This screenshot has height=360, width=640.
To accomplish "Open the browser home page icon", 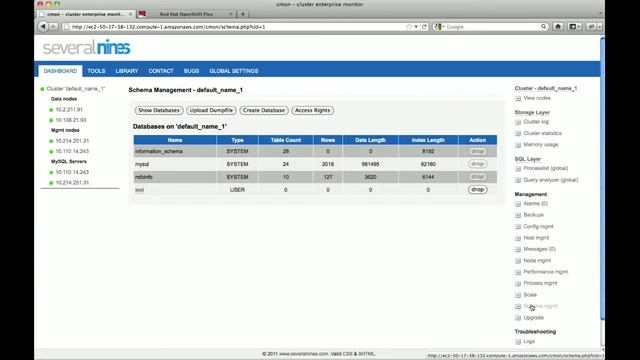I will [x=558, y=27].
